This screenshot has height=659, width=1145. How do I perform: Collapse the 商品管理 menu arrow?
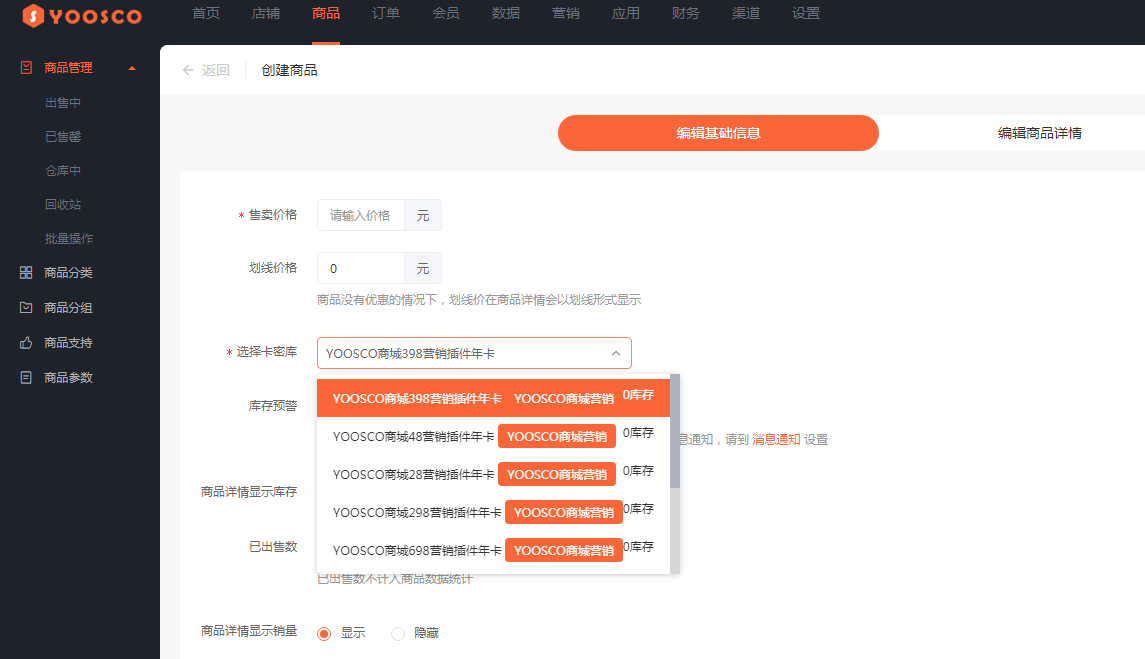132,68
